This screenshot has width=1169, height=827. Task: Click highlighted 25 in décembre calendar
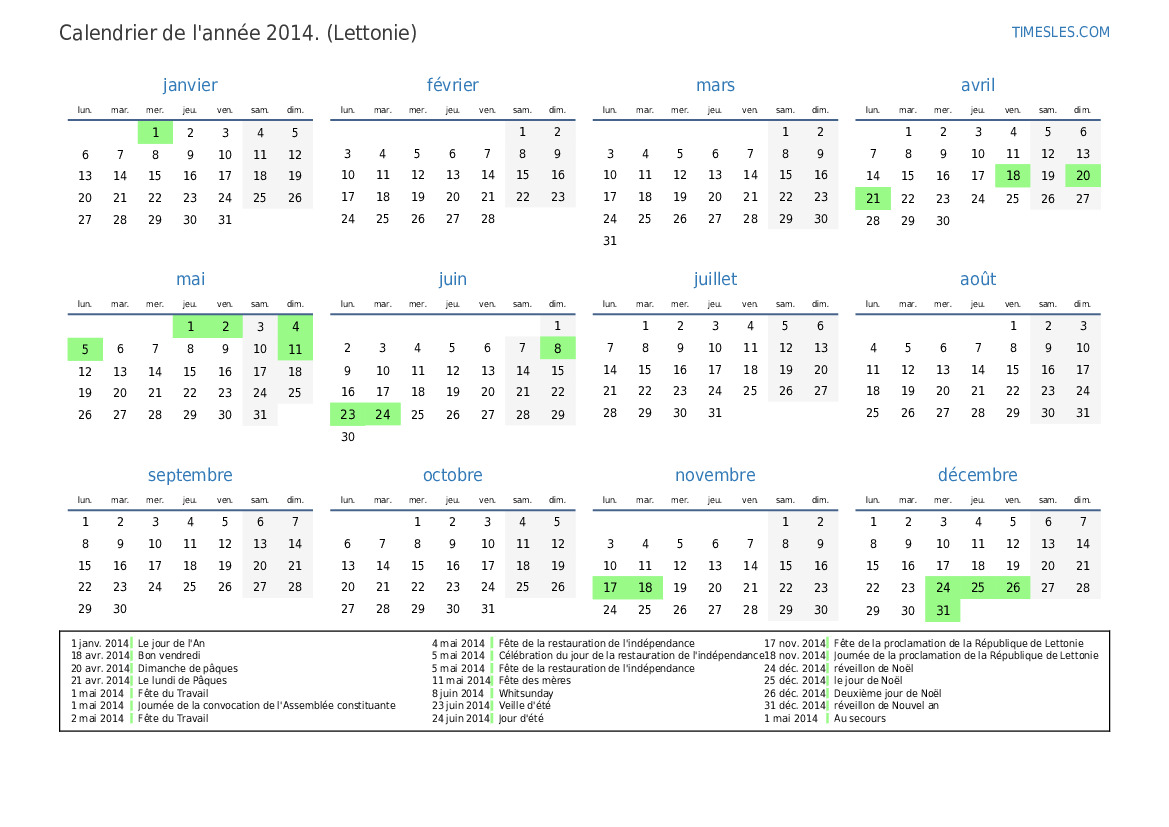click(978, 588)
